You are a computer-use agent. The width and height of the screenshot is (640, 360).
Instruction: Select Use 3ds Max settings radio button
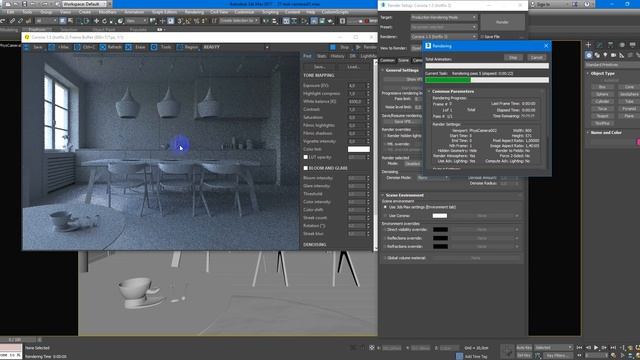tap(385, 207)
